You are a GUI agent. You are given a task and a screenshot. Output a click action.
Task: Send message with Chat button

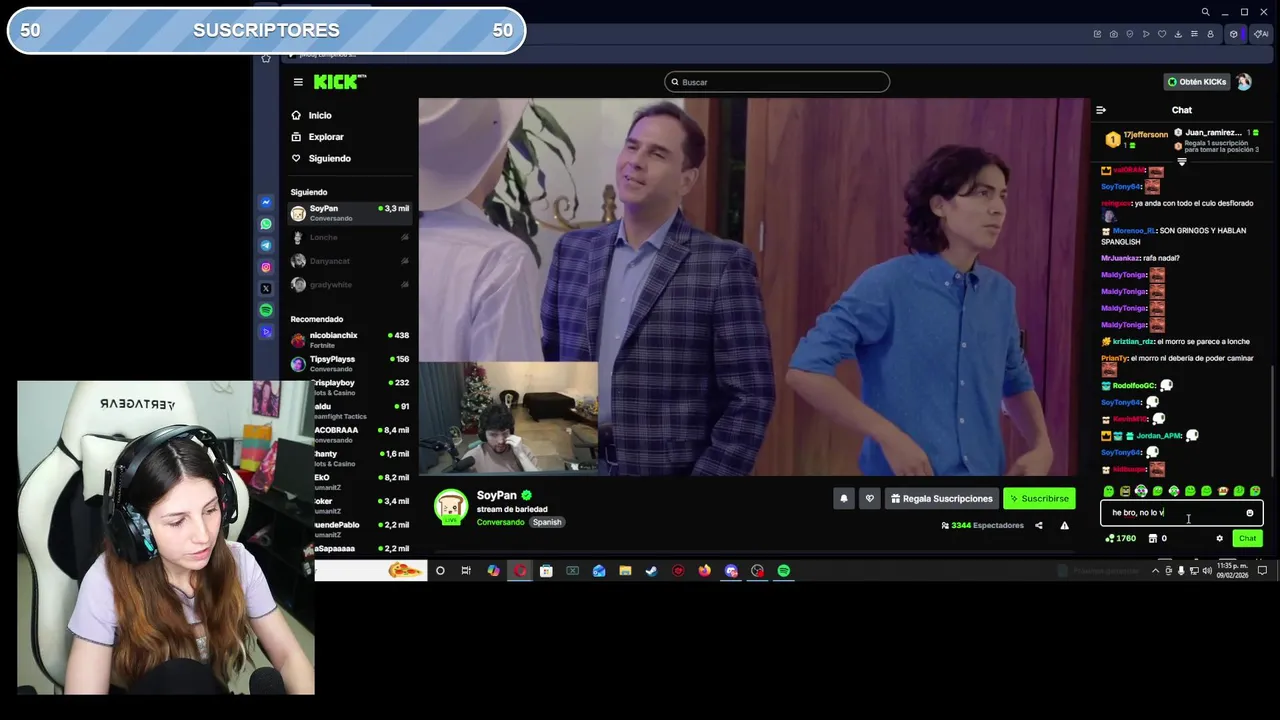click(1247, 538)
